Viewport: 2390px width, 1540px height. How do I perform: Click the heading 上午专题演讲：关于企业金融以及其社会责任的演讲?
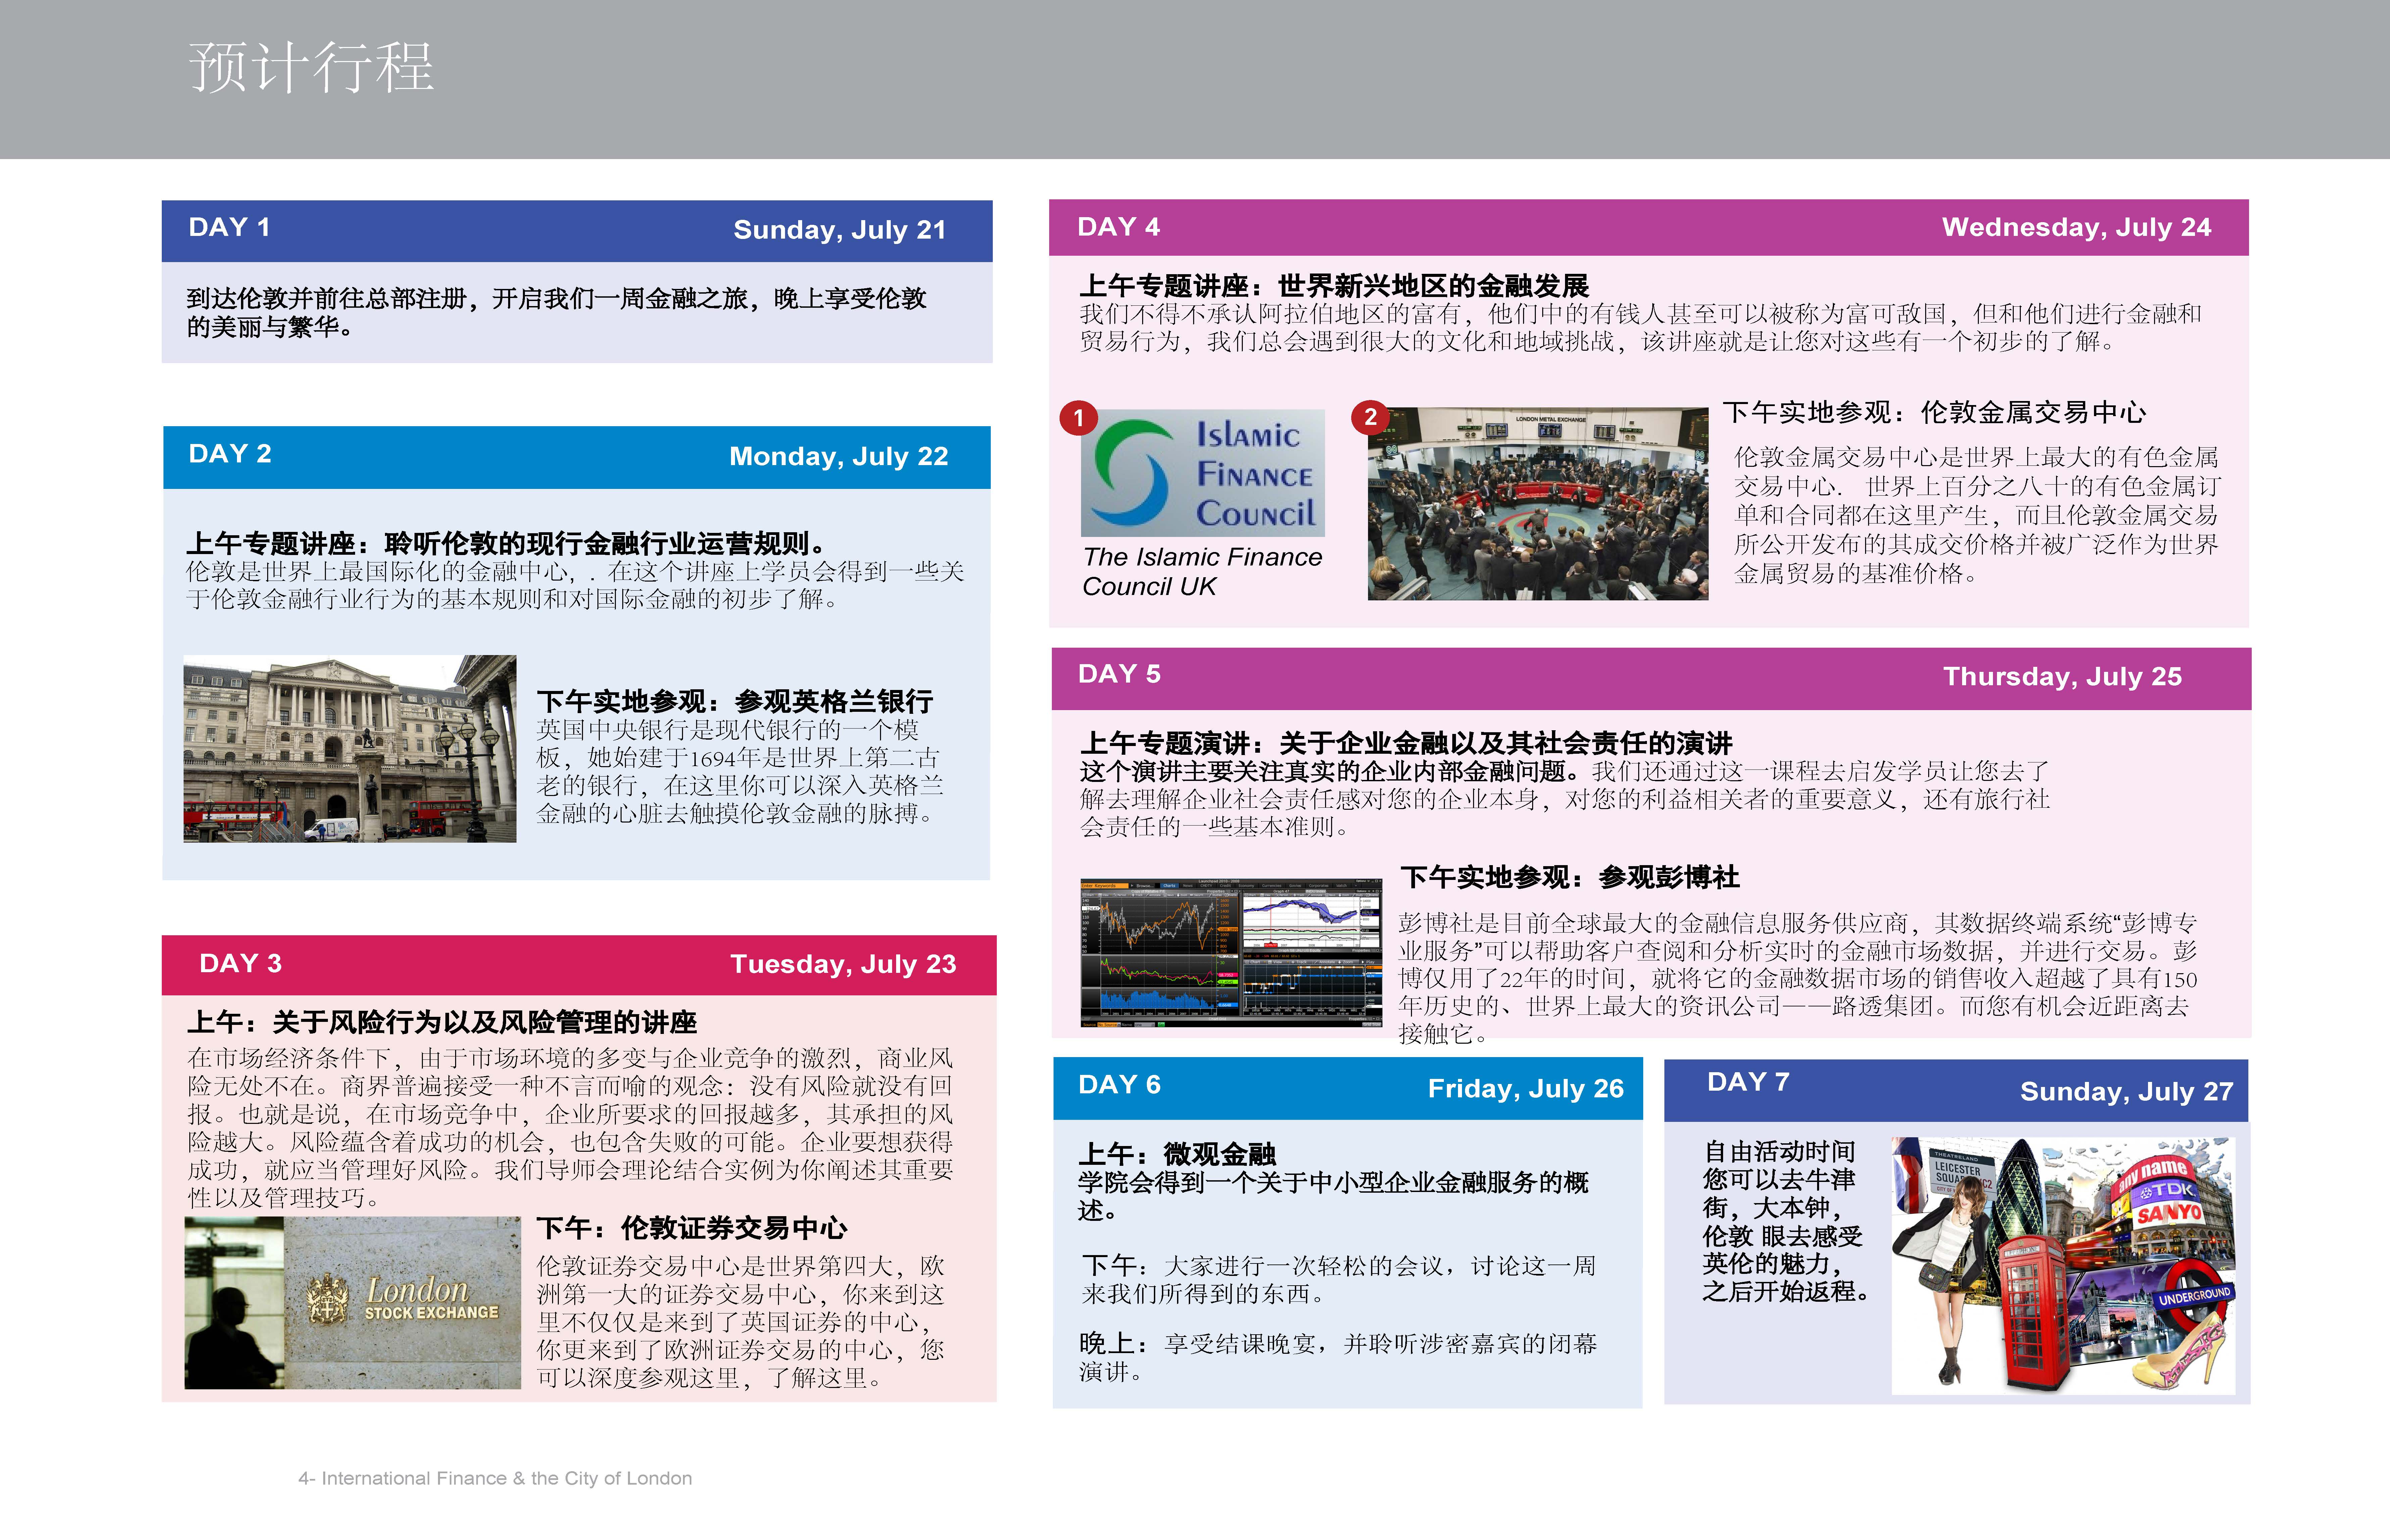point(1406,743)
